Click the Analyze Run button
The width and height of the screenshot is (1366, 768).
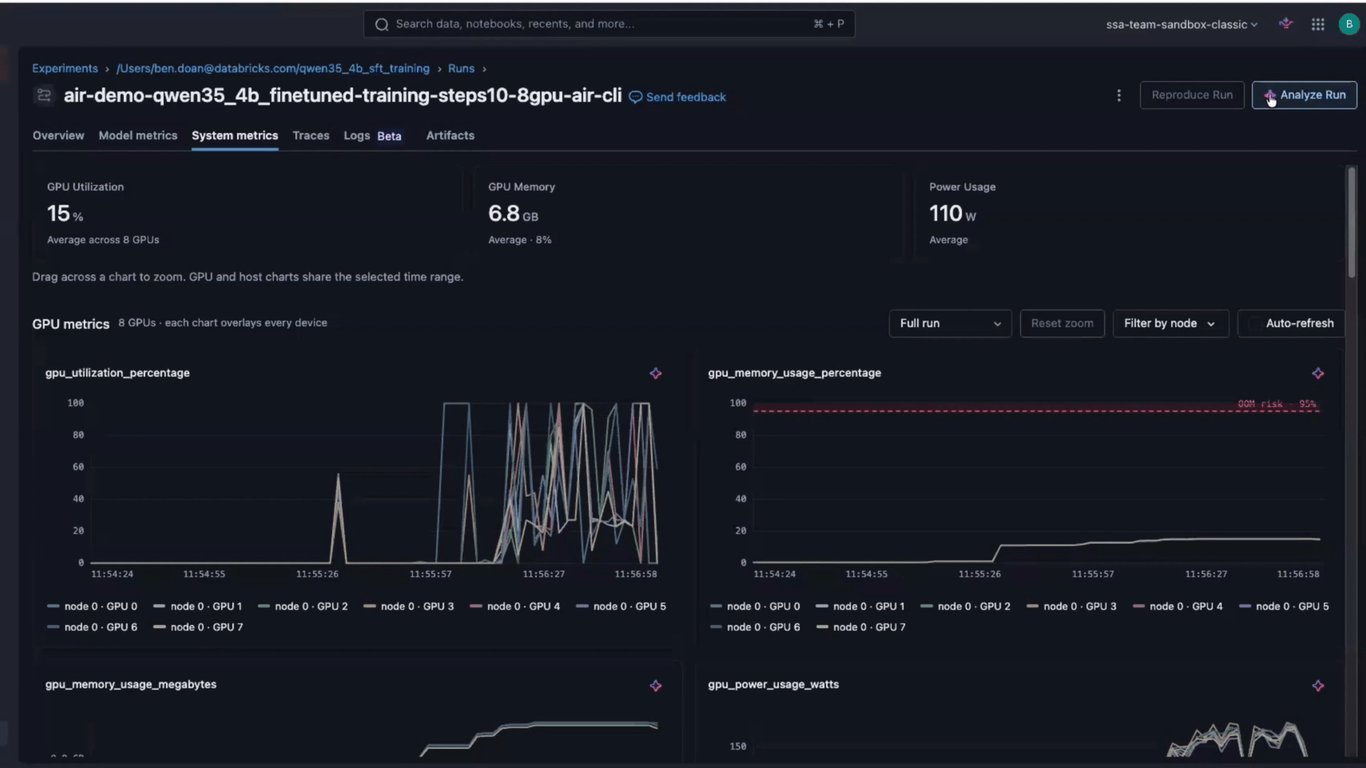[1304, 95]
